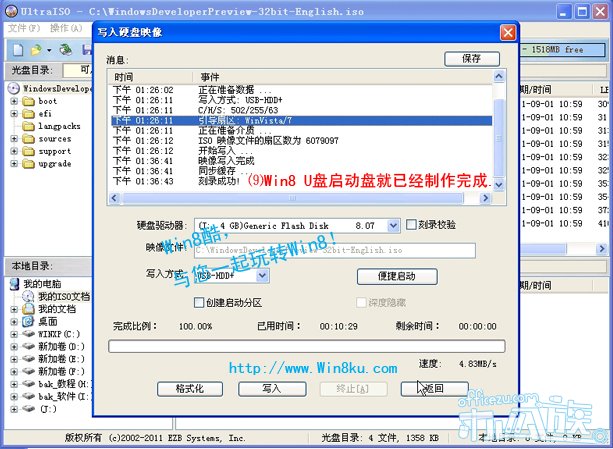Click the 返回 button
The image size is (613, 449).
point(434,389)
